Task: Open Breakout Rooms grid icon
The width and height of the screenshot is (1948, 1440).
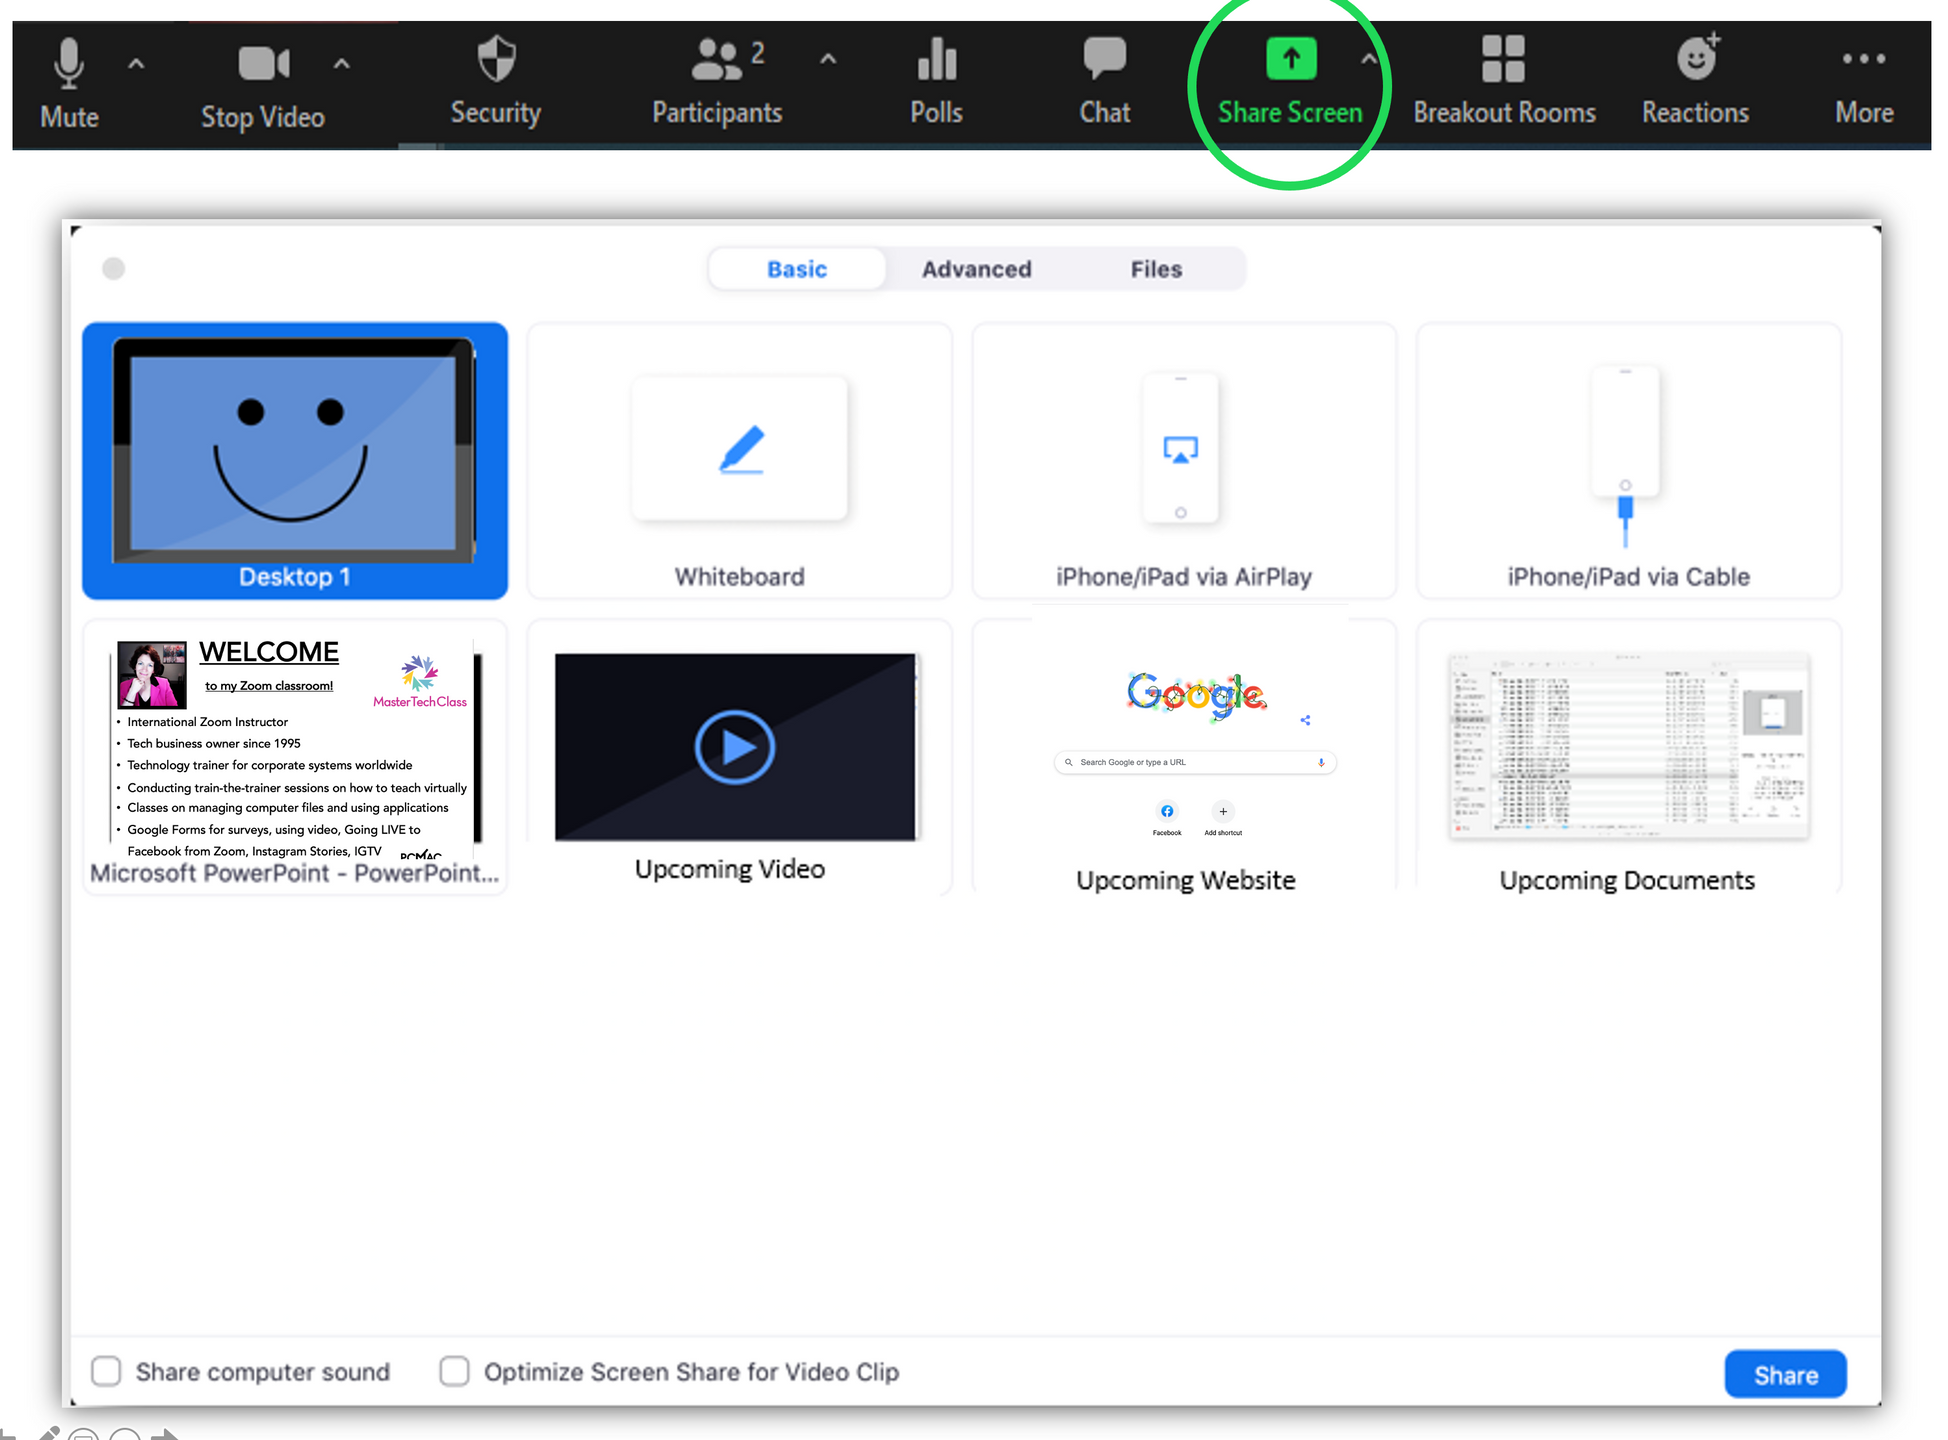Action: 1503,60
